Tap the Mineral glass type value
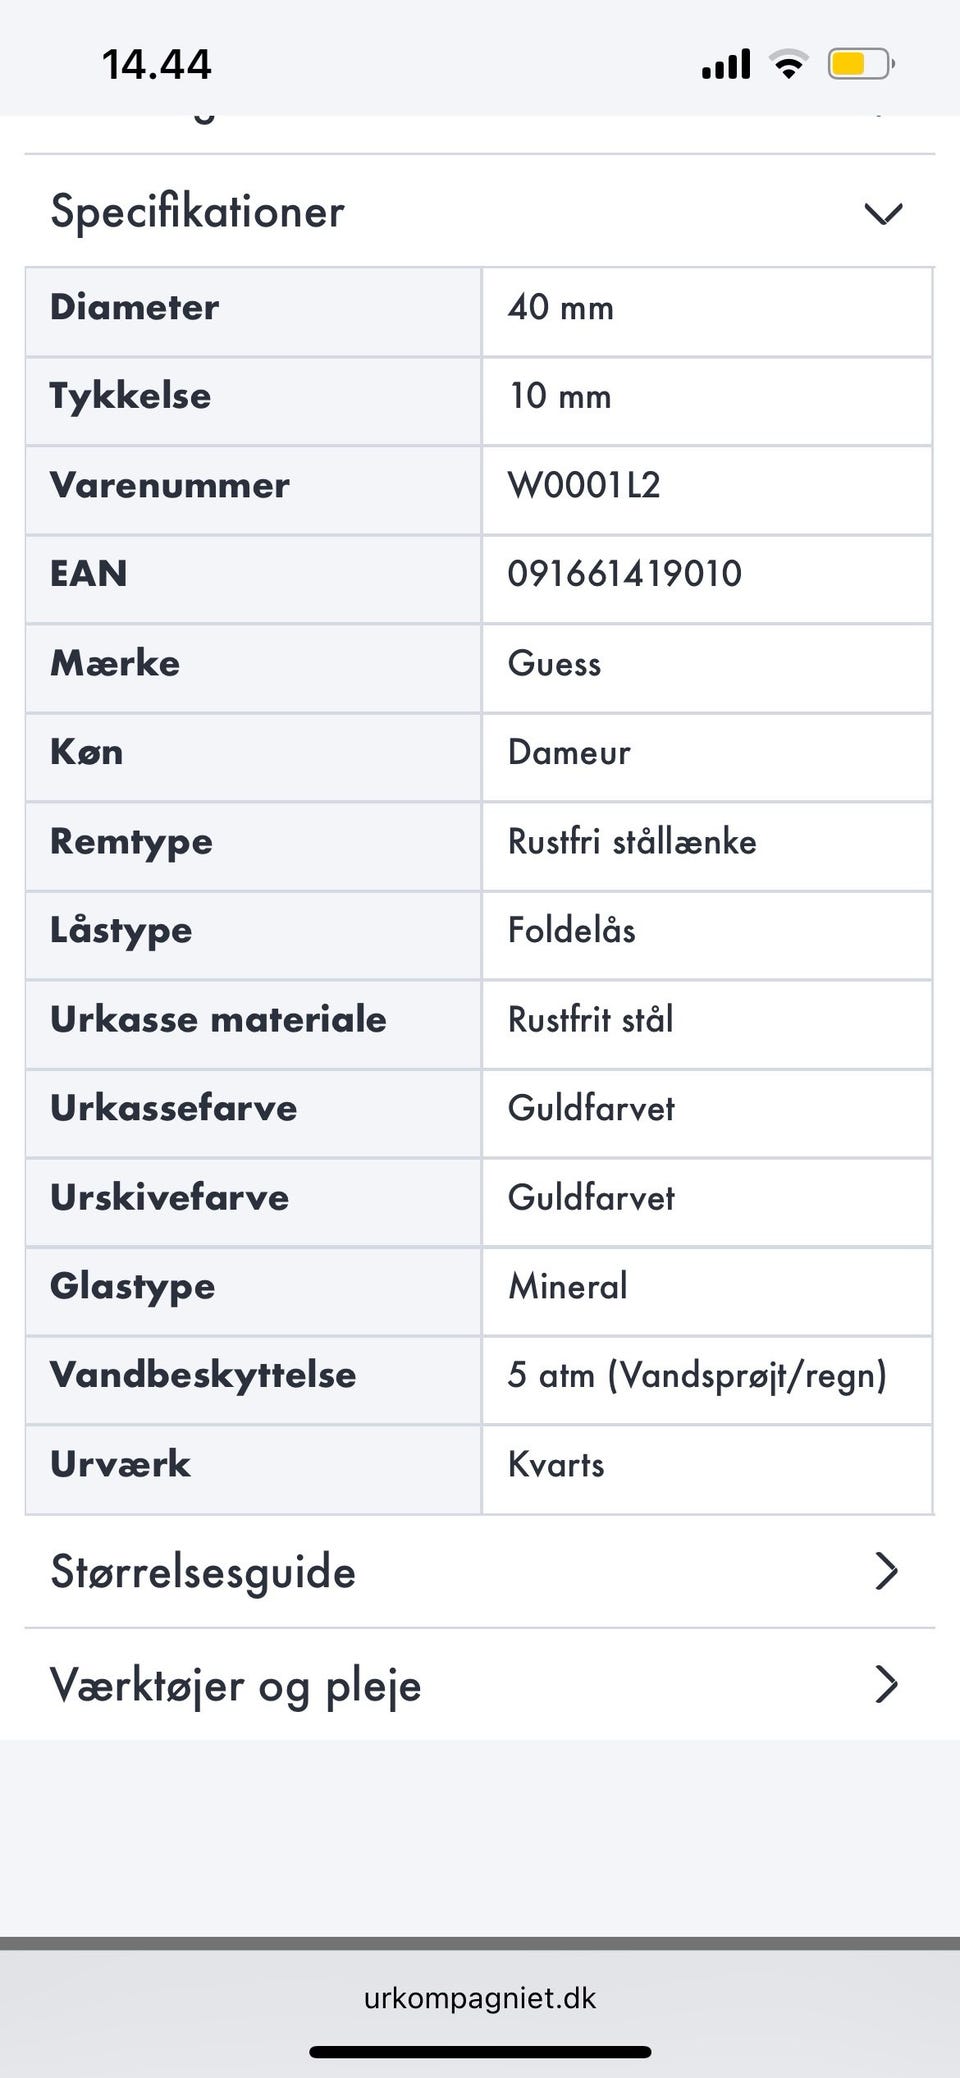Viewport: 960px width, 2078px height. click(568, 1287)
